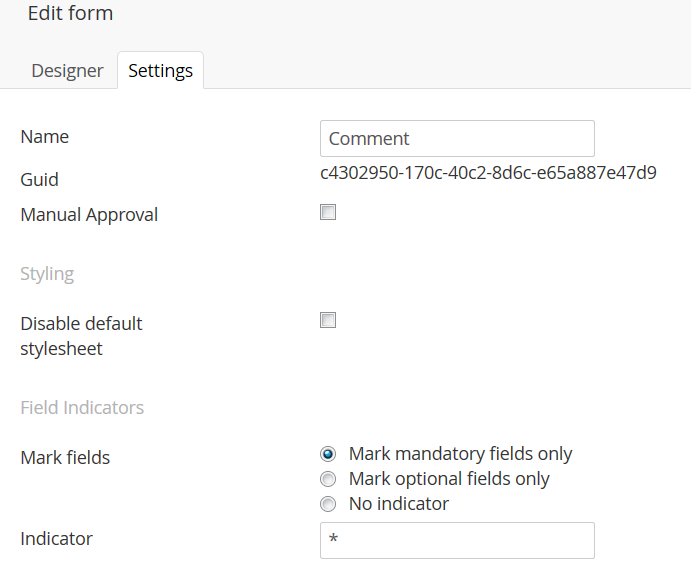Screen dimensions: 691x572
Task: Click the Edit form heading
Action: pos(70,14)
